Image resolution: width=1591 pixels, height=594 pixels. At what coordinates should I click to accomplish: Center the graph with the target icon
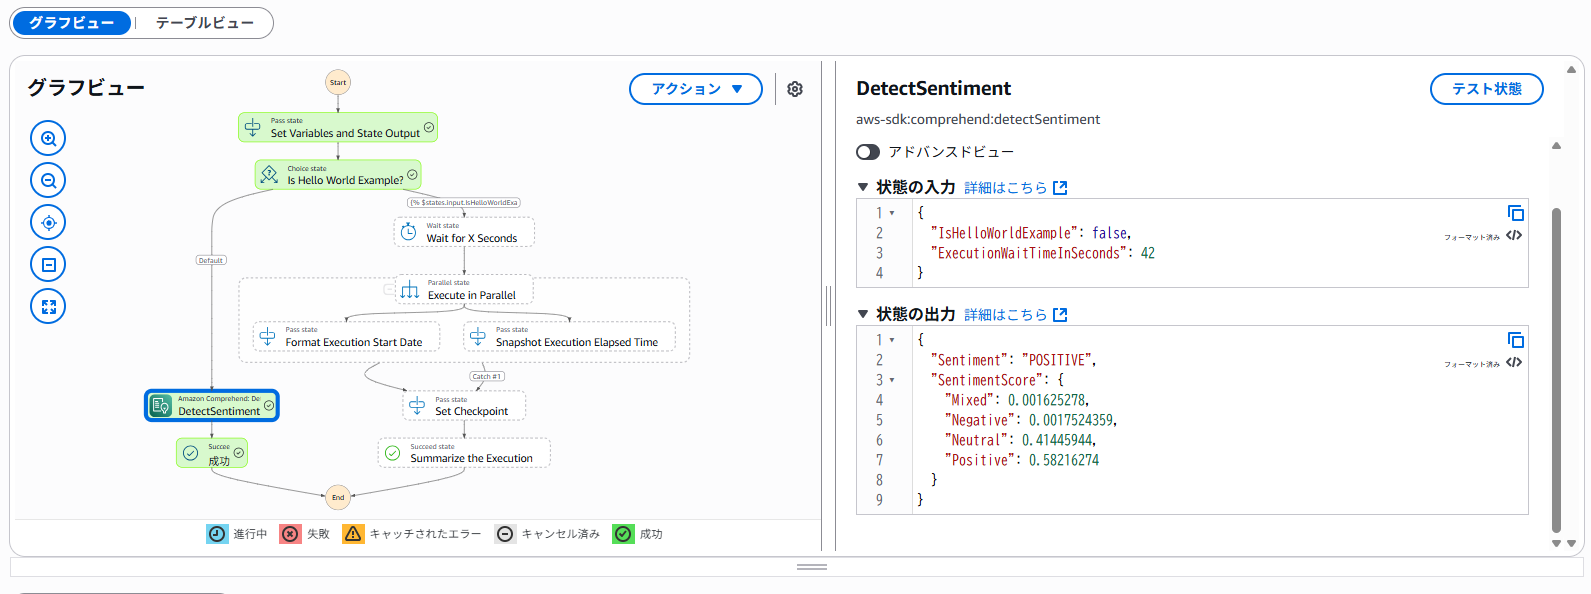click(48, 222)
